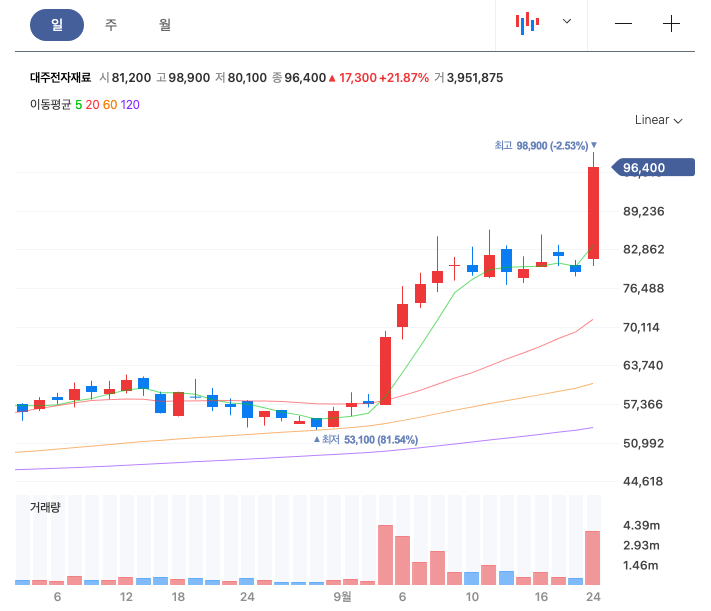Click the 89,236 price axis label
Viewport: 711px width, 611px height.
[x=643, y=211]
